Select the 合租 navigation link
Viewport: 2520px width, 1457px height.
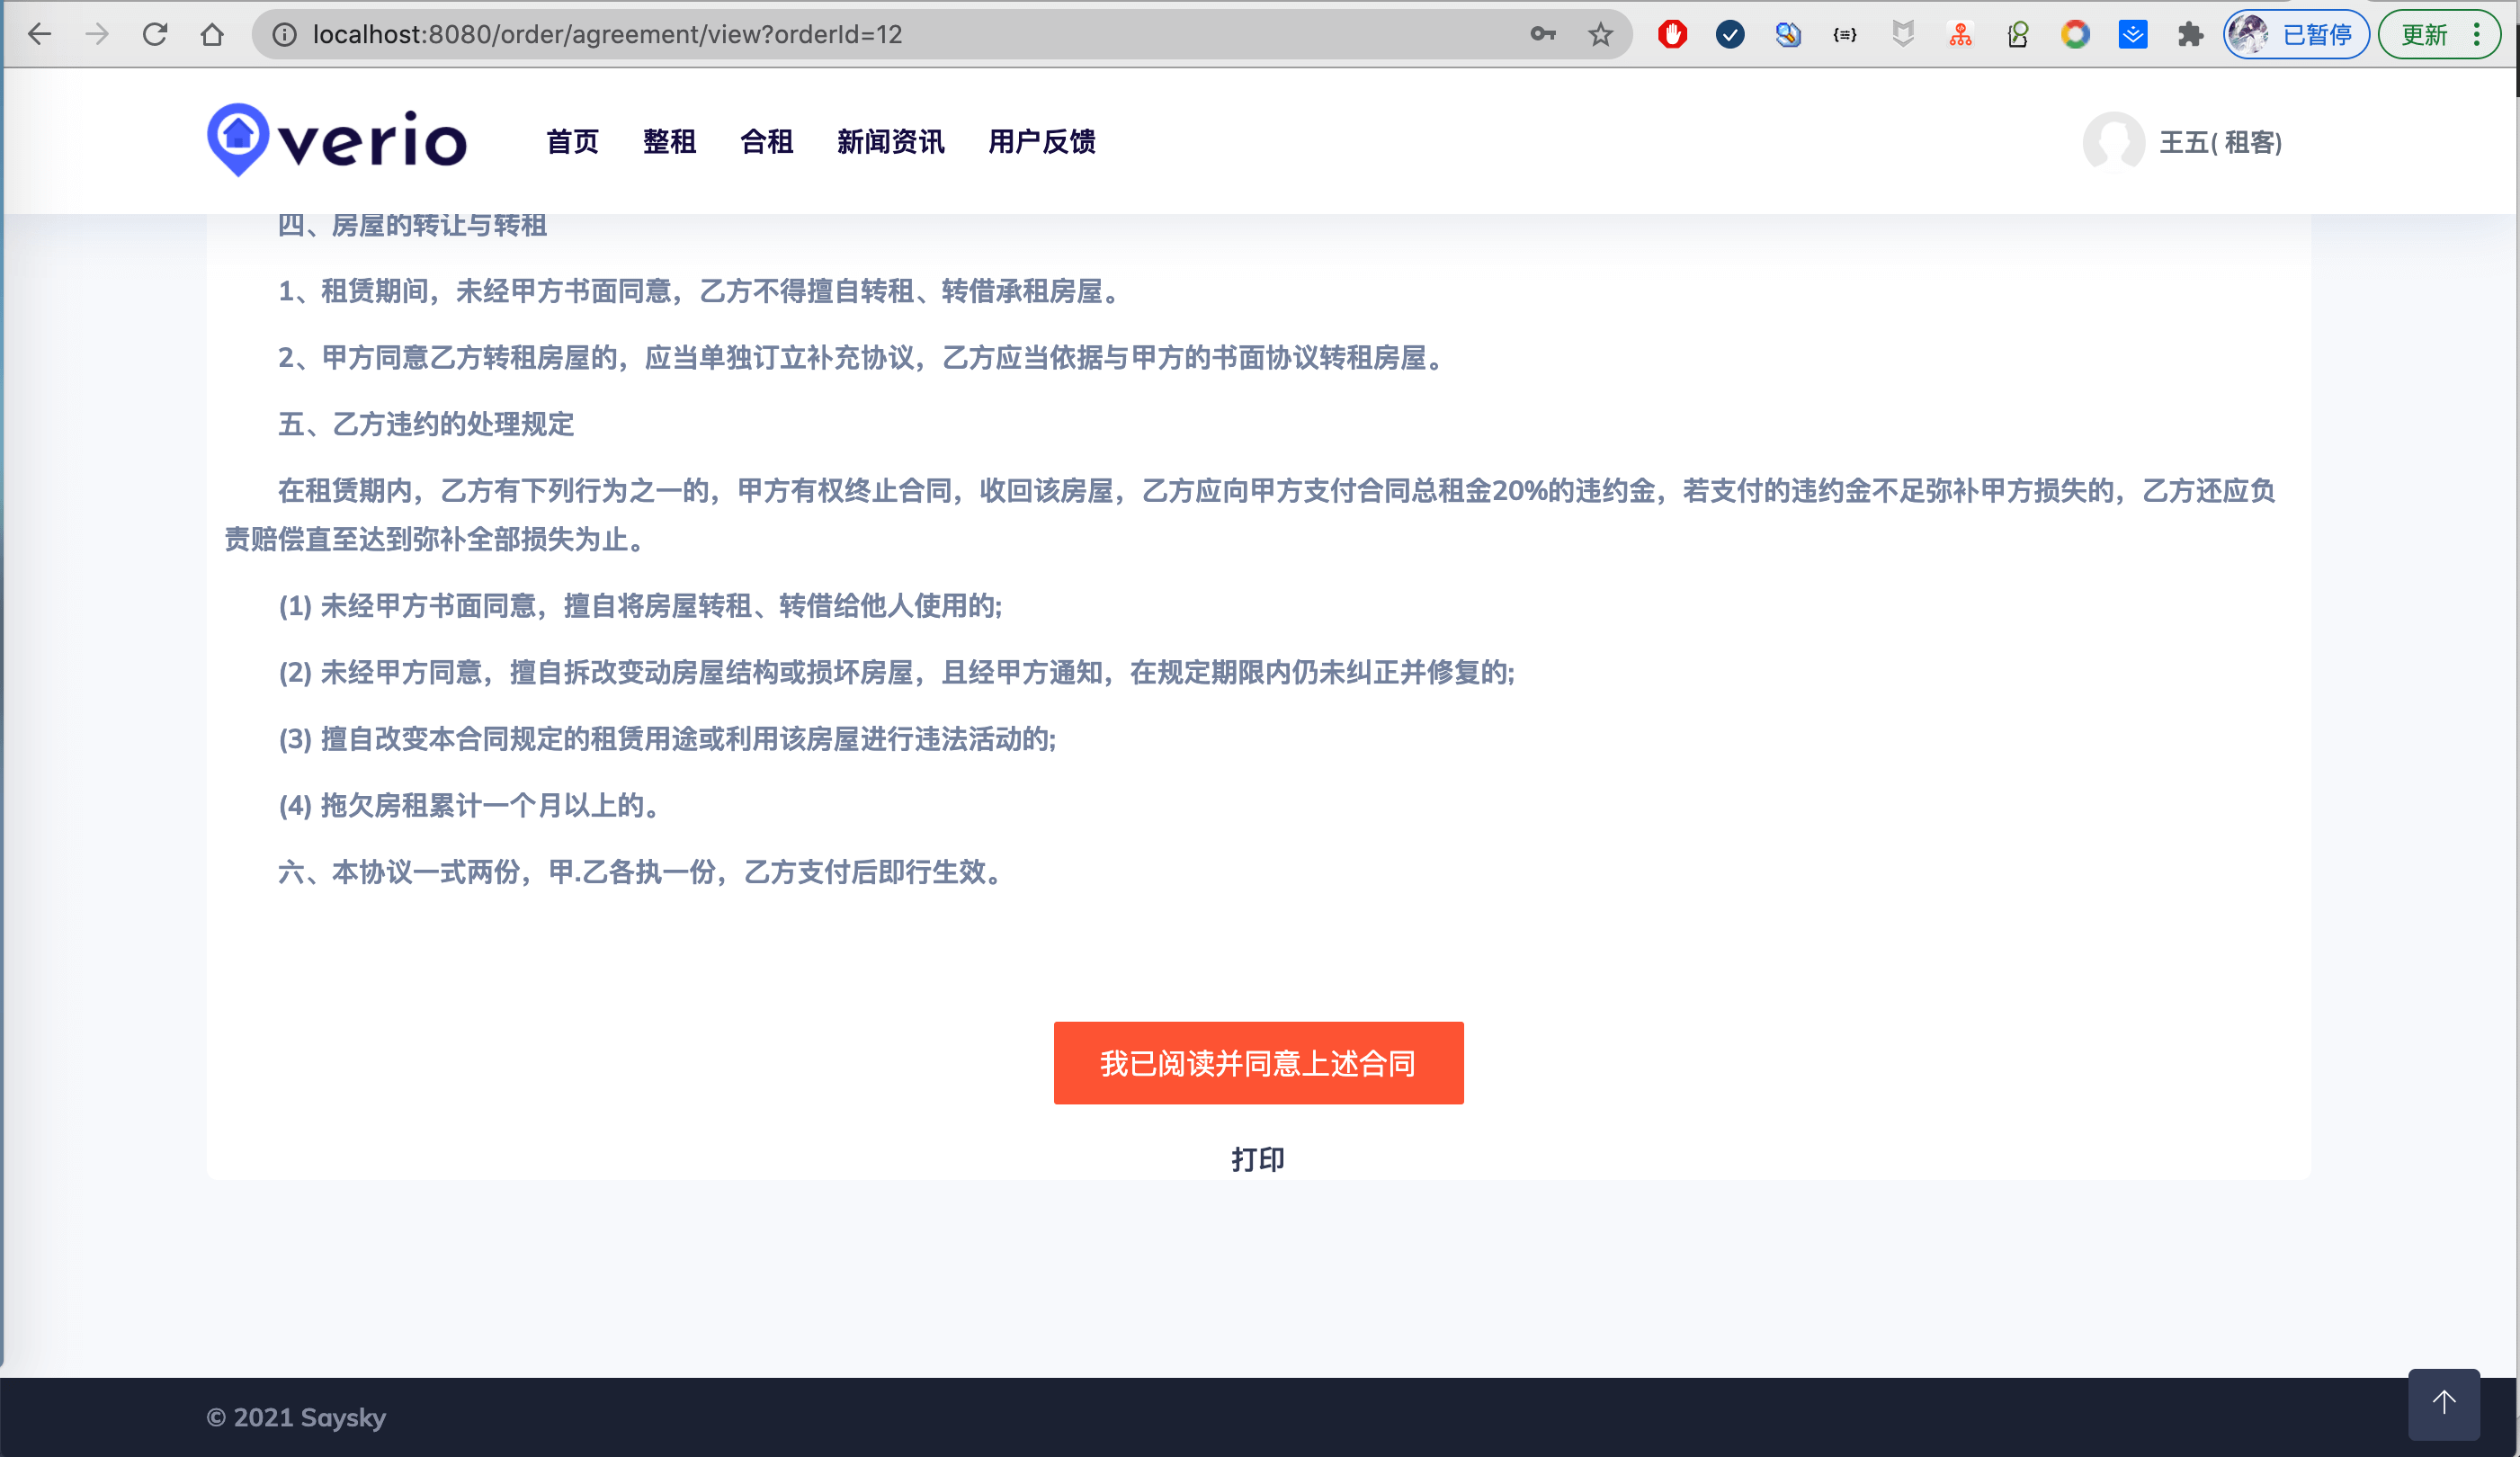pos(767,142)
